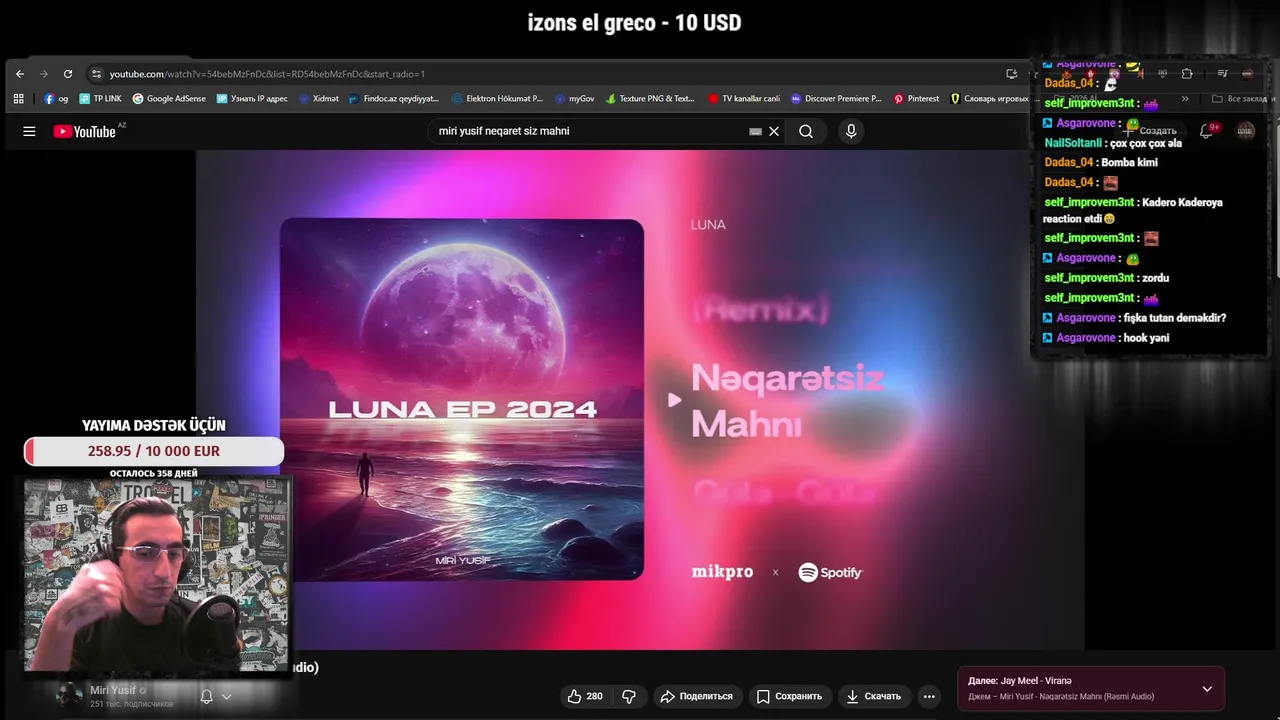Click the streamer webcam overlay
The width and height of the screenshot is (1280, 720).
tap(157, 574)
